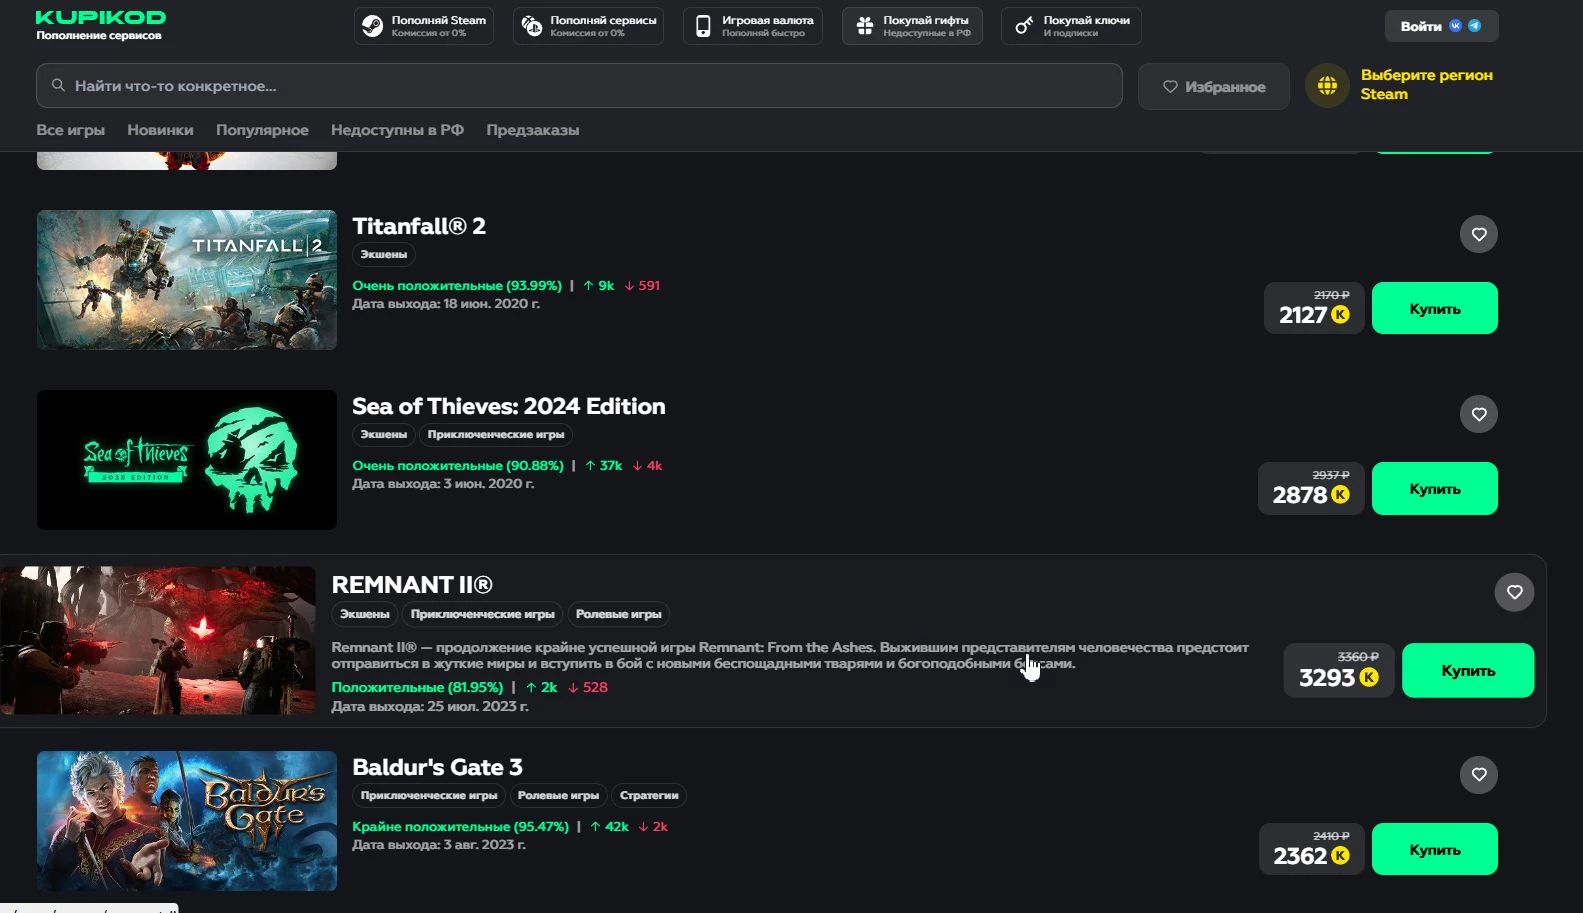Toggle favorite heart for Baldur's Gate 3
1583x913 pixels.
point(1478,774)
